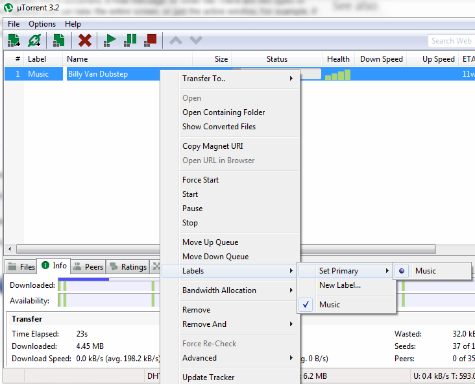Click the Downloaded value 4.45 MB
475x384 pixels.
click(x=90, y=346)
